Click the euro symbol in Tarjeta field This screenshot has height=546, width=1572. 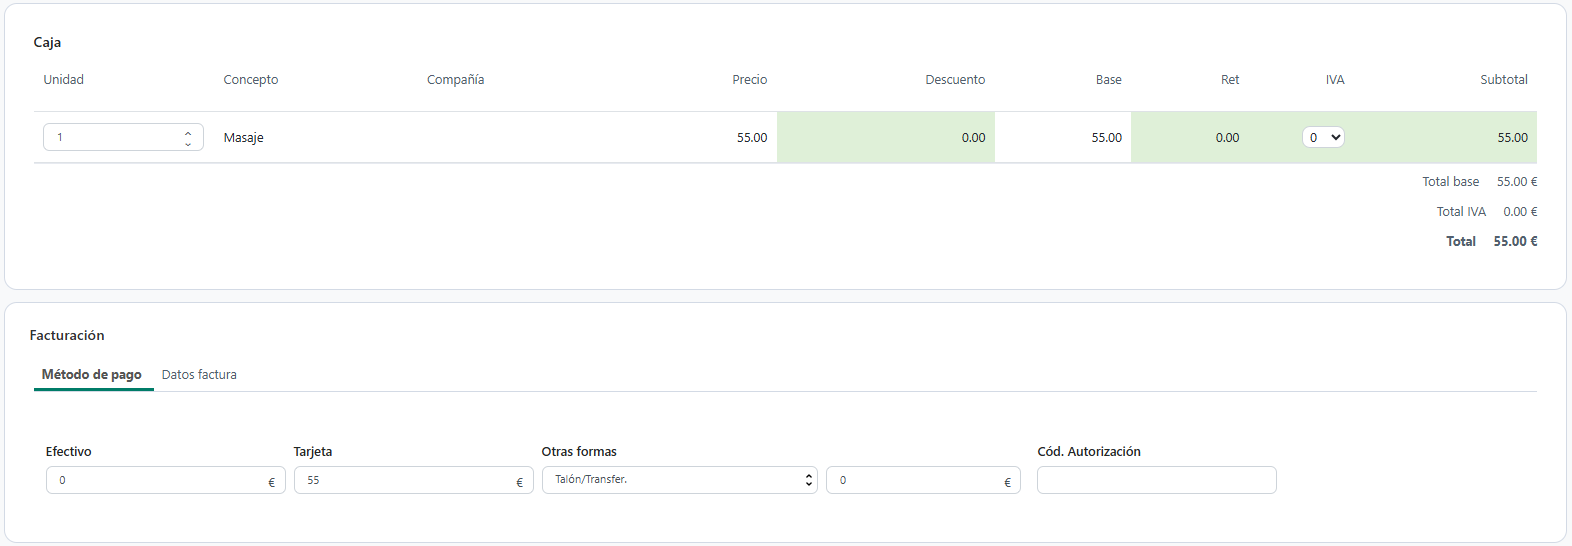pos(519,482)
